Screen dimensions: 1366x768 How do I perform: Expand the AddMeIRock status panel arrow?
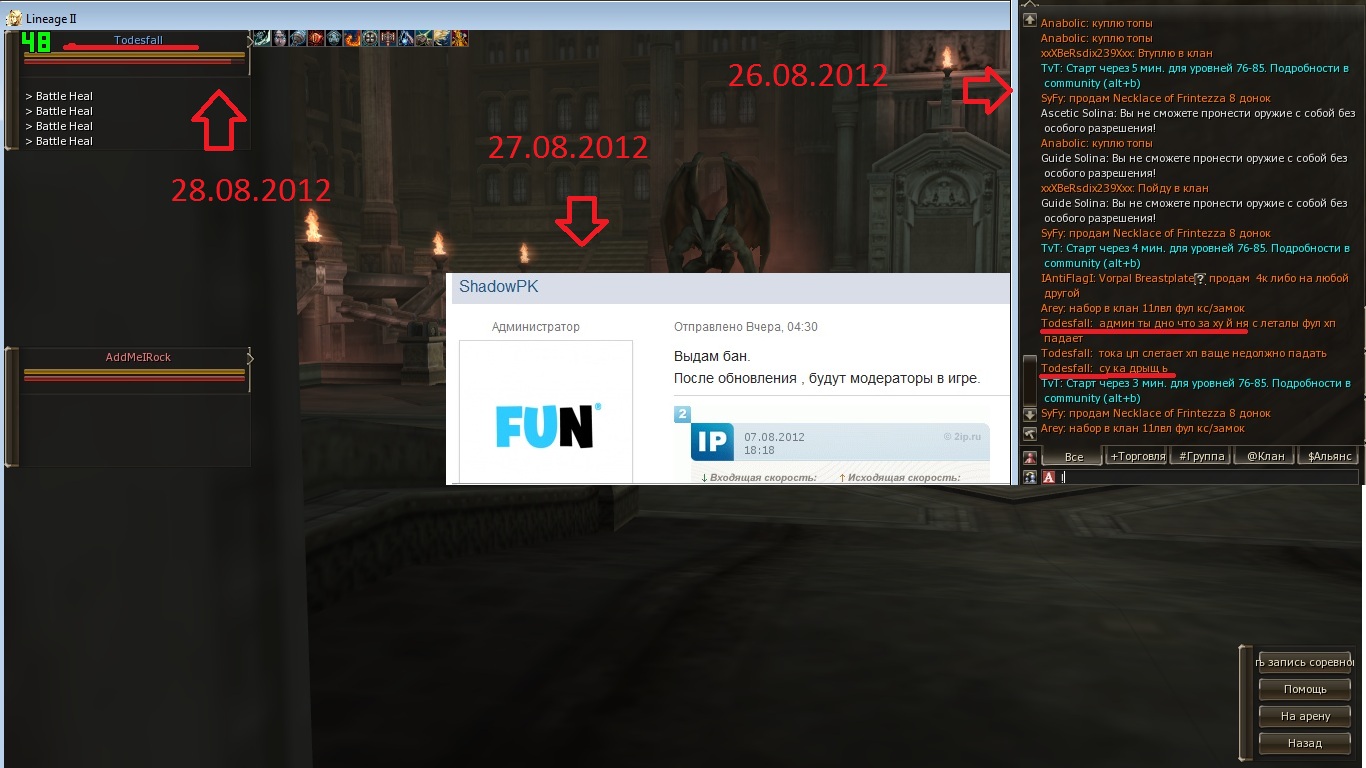[249, 357]
